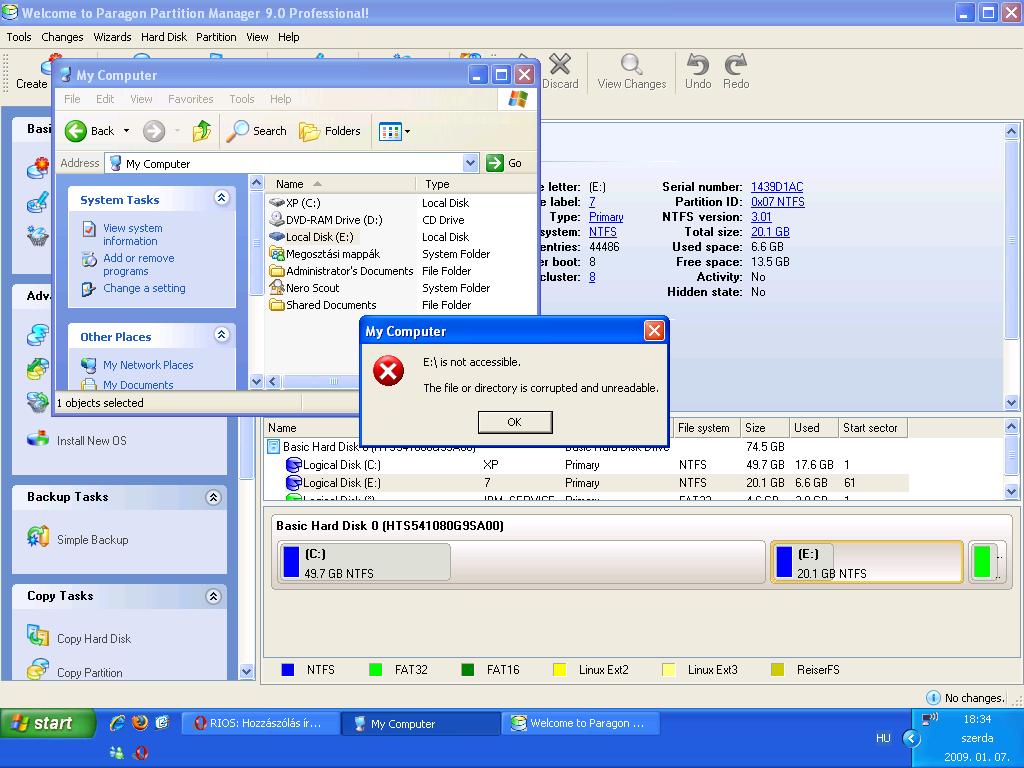Screen dimensions: 1024x768
Task: Open Tools menu in Paragon
Action: (19, 37)
